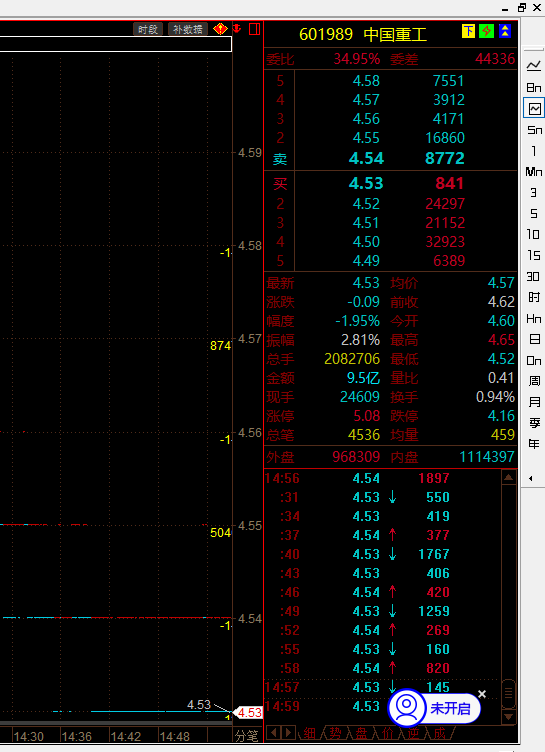545x752 pixels.
Task: Click the 金额 value 9.5亿
Action: pos(363,378)
